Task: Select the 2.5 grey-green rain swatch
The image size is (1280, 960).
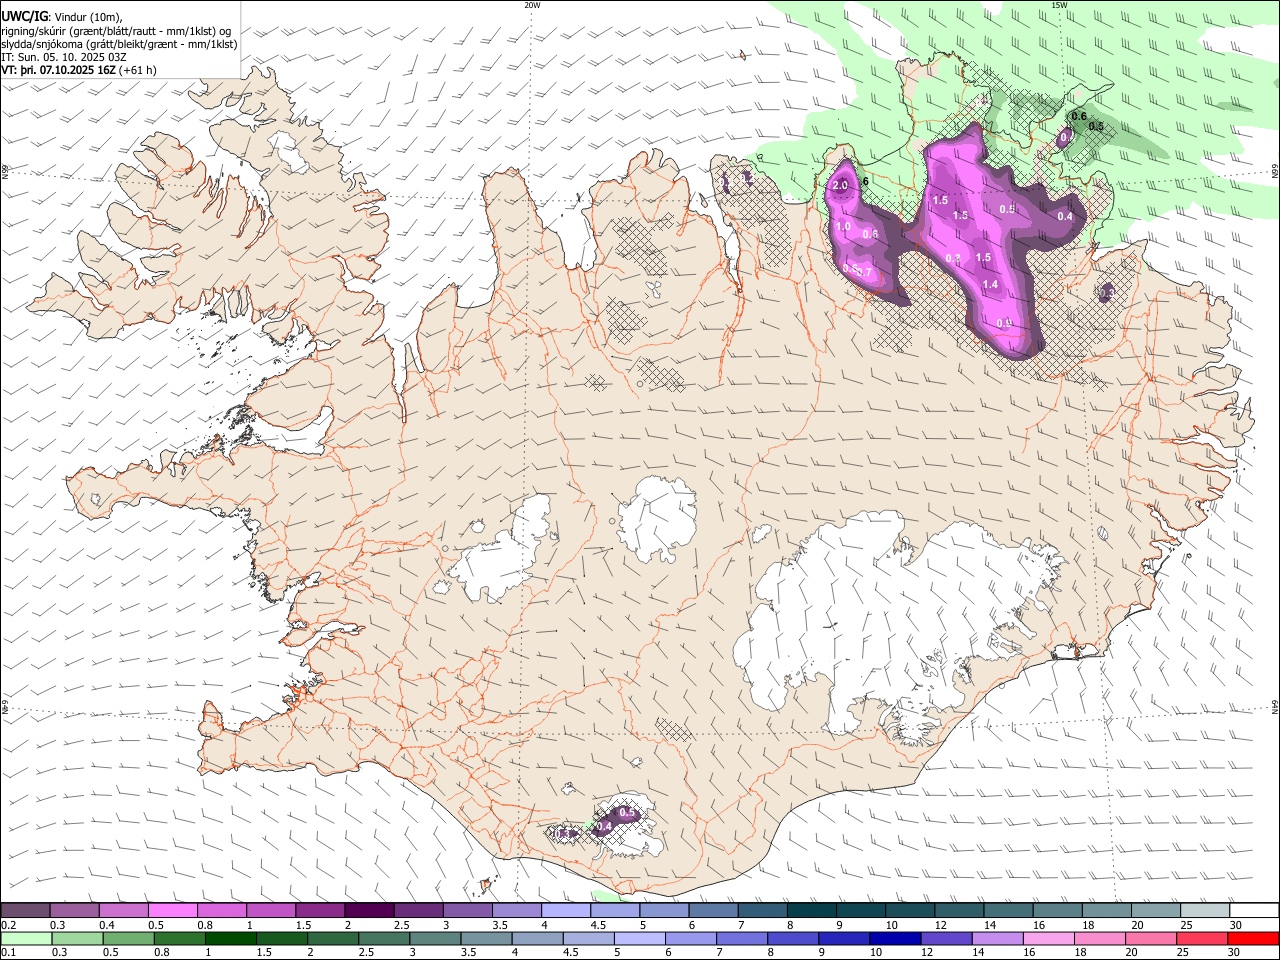Action: 384,938
